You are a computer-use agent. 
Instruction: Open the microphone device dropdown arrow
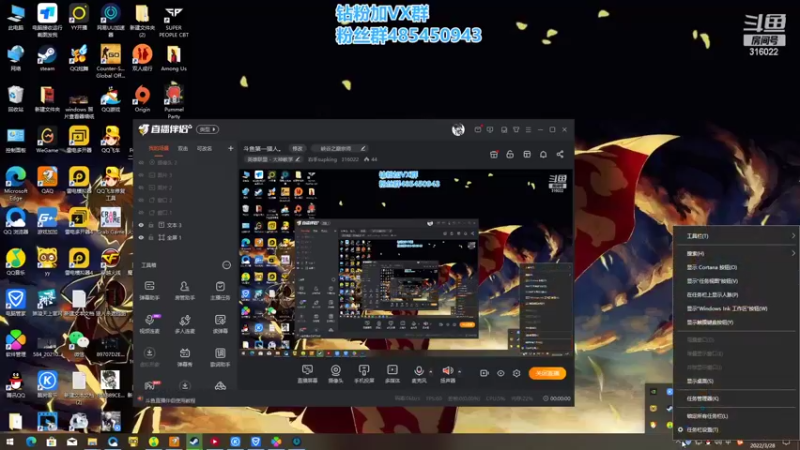431,371
